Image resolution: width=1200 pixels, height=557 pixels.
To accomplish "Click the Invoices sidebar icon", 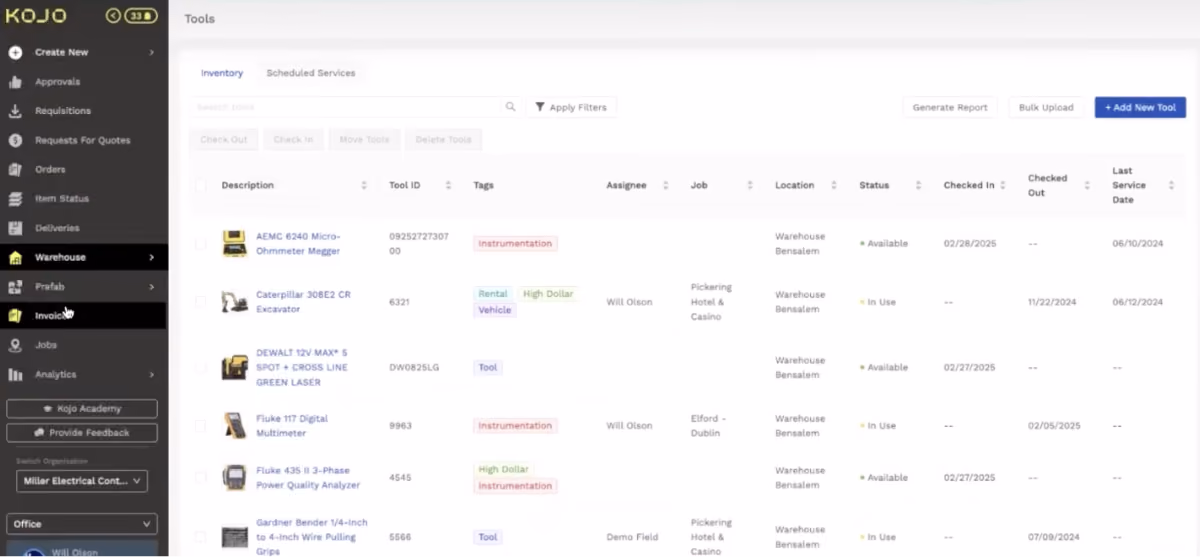I will coord(15,316).
